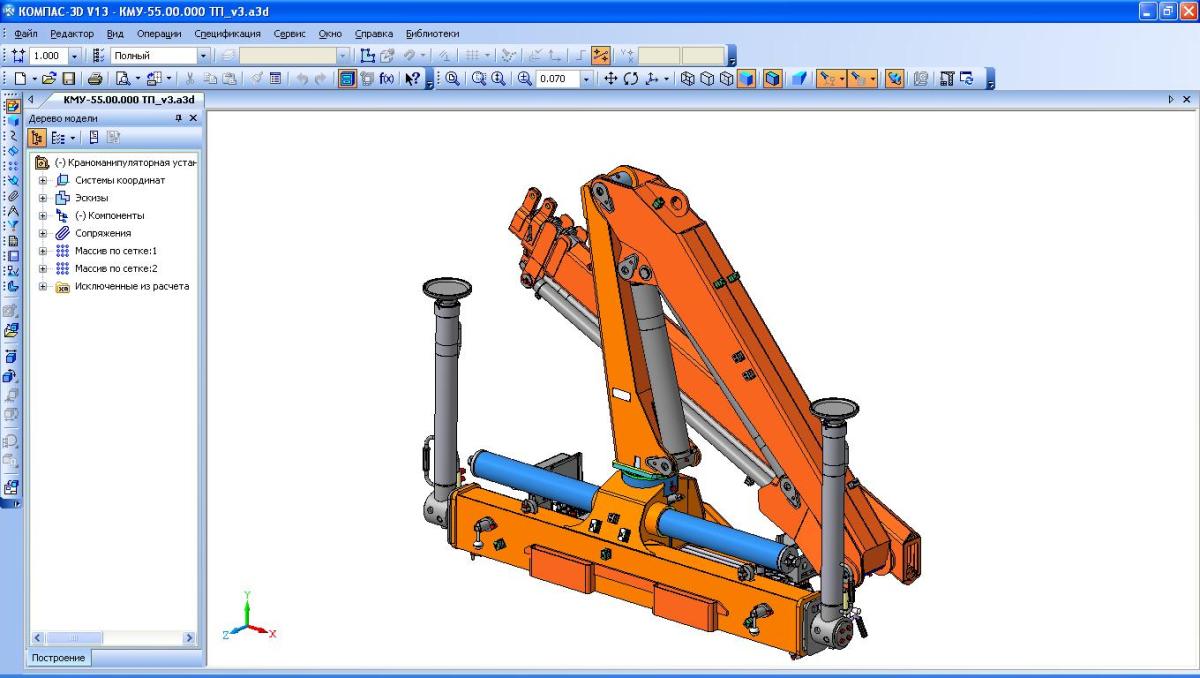The height and width of the screenshot is (678, 1200).
Task: Open the print dialog via printer icon
Action: (x=95, y=79)
